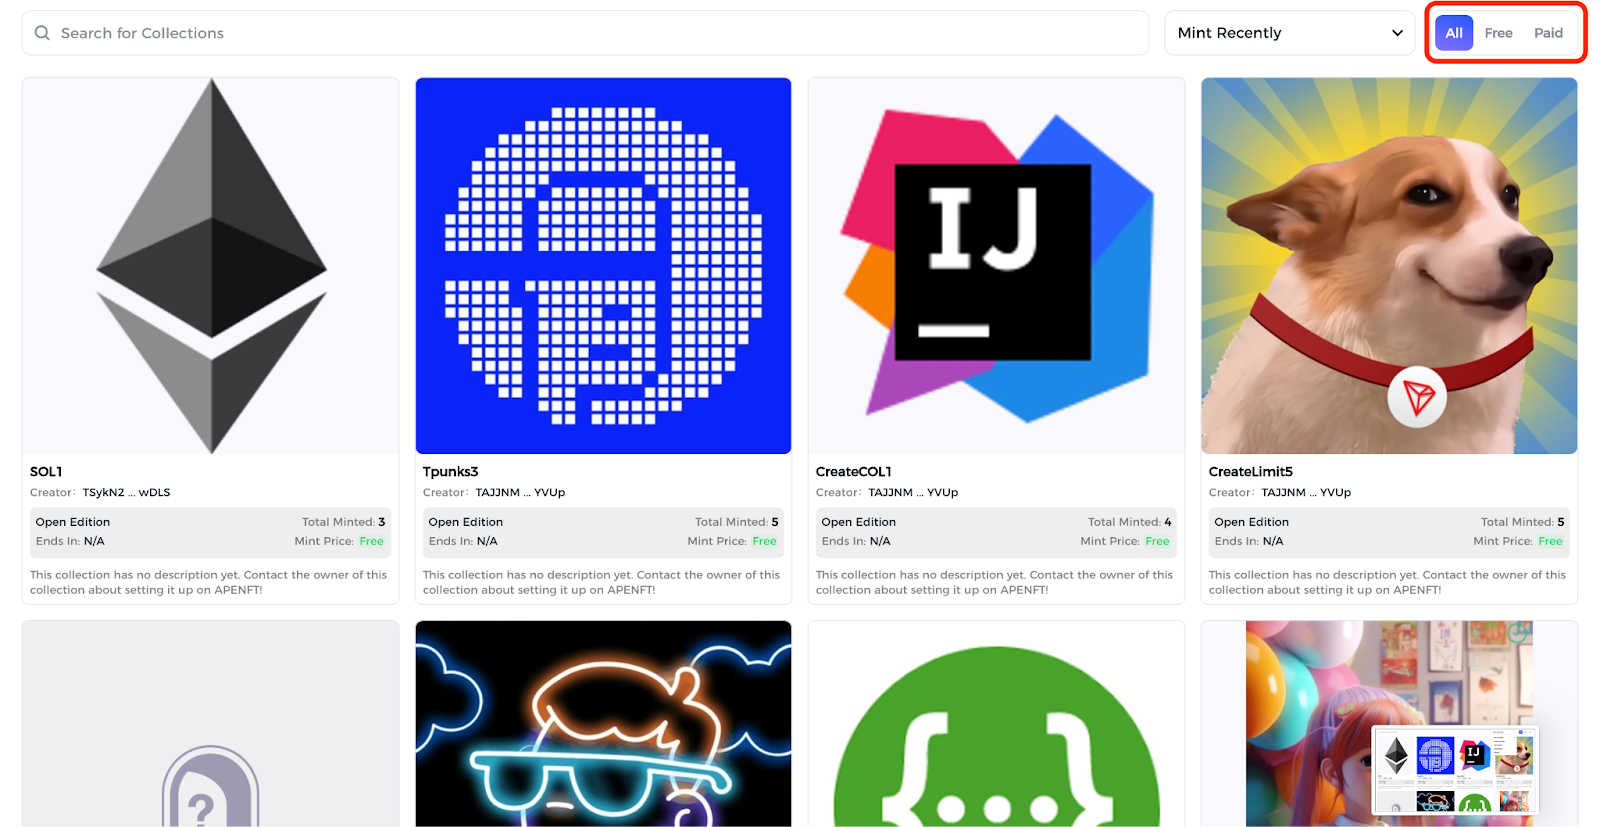The width and height of the screenshot is (1600, 827).
Task: Select the Free filter tab
Action: [1498, 33]
